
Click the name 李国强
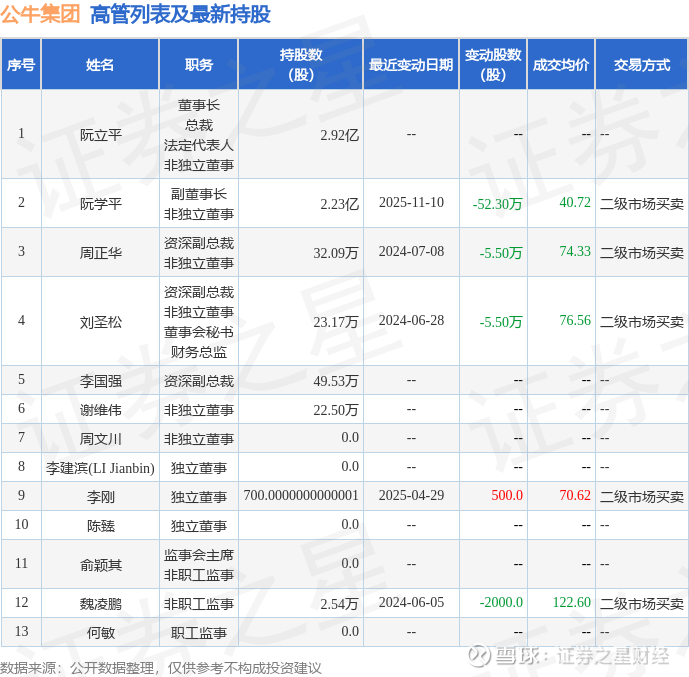101,380
